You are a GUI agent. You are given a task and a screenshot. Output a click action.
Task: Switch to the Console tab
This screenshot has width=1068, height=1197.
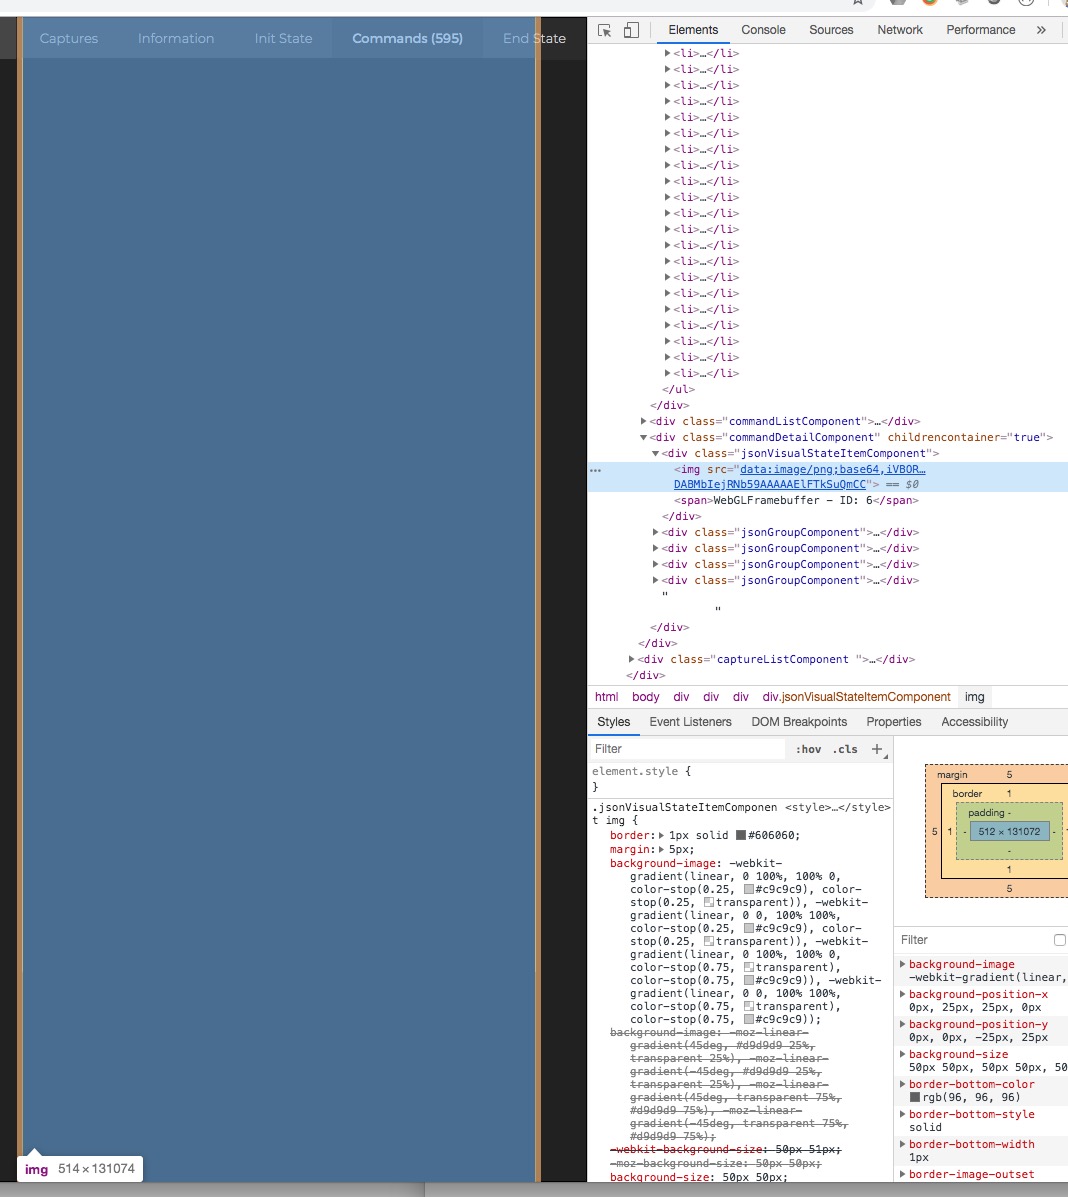click(x=763, y=30)
